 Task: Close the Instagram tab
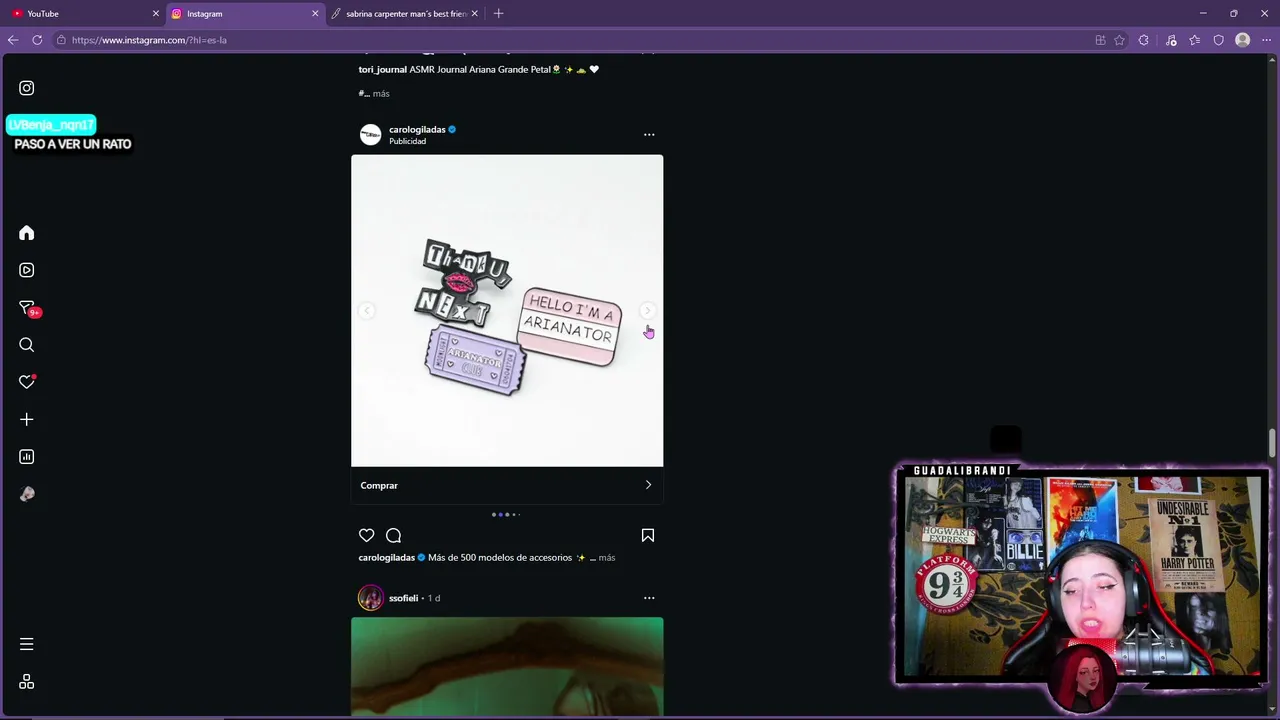tap(315, 14)
